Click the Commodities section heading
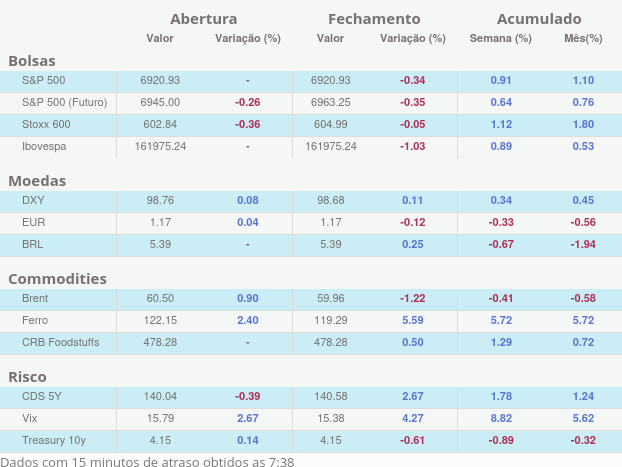The image size is (622, 467). [x=57, y=279]
